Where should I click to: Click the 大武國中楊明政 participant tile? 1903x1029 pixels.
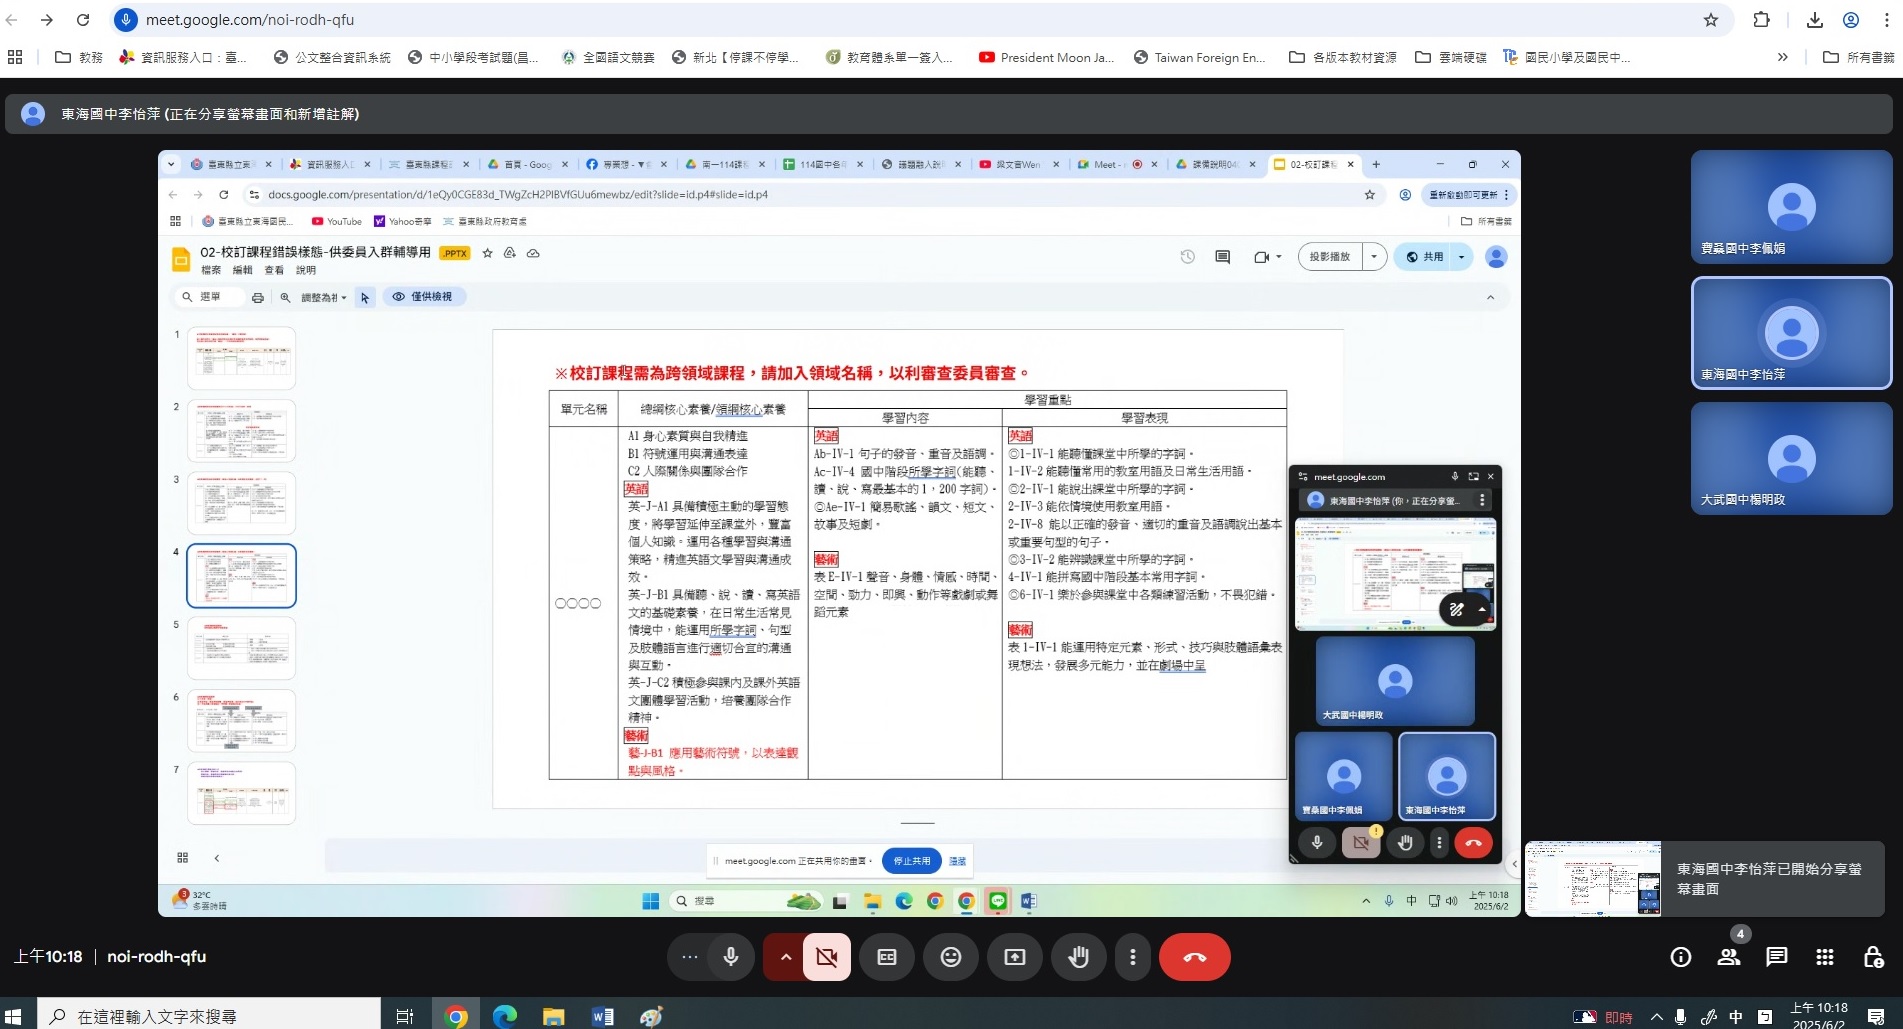1791,459
